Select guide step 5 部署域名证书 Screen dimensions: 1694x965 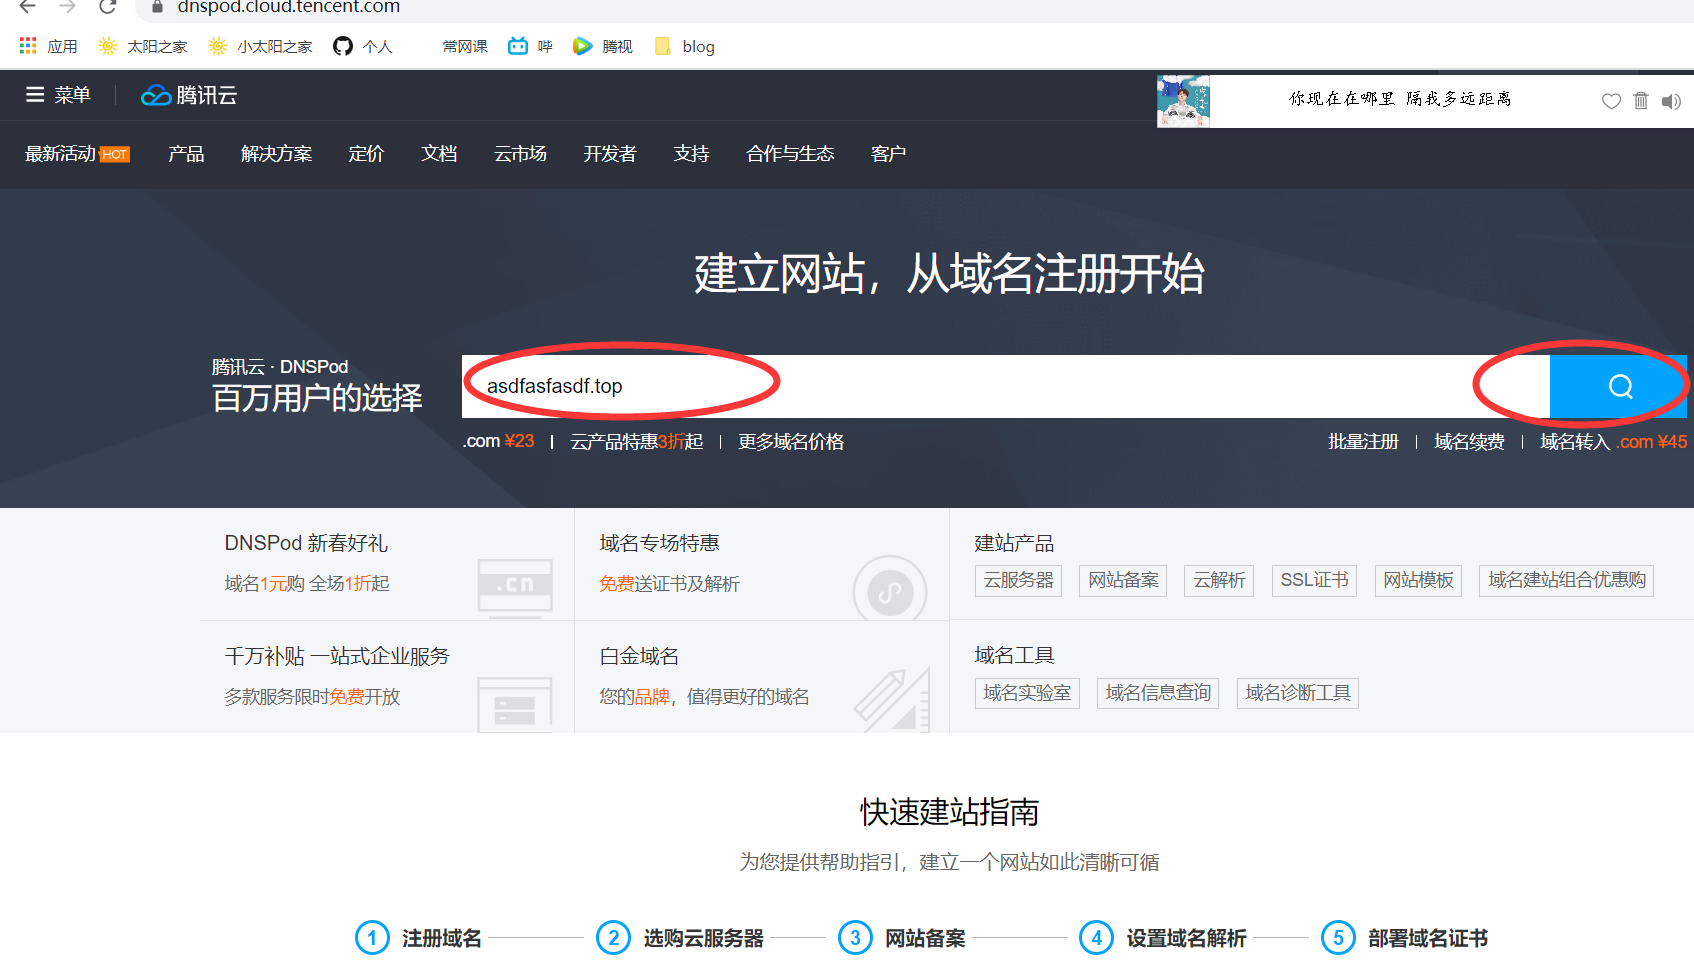coord(1405,938)
